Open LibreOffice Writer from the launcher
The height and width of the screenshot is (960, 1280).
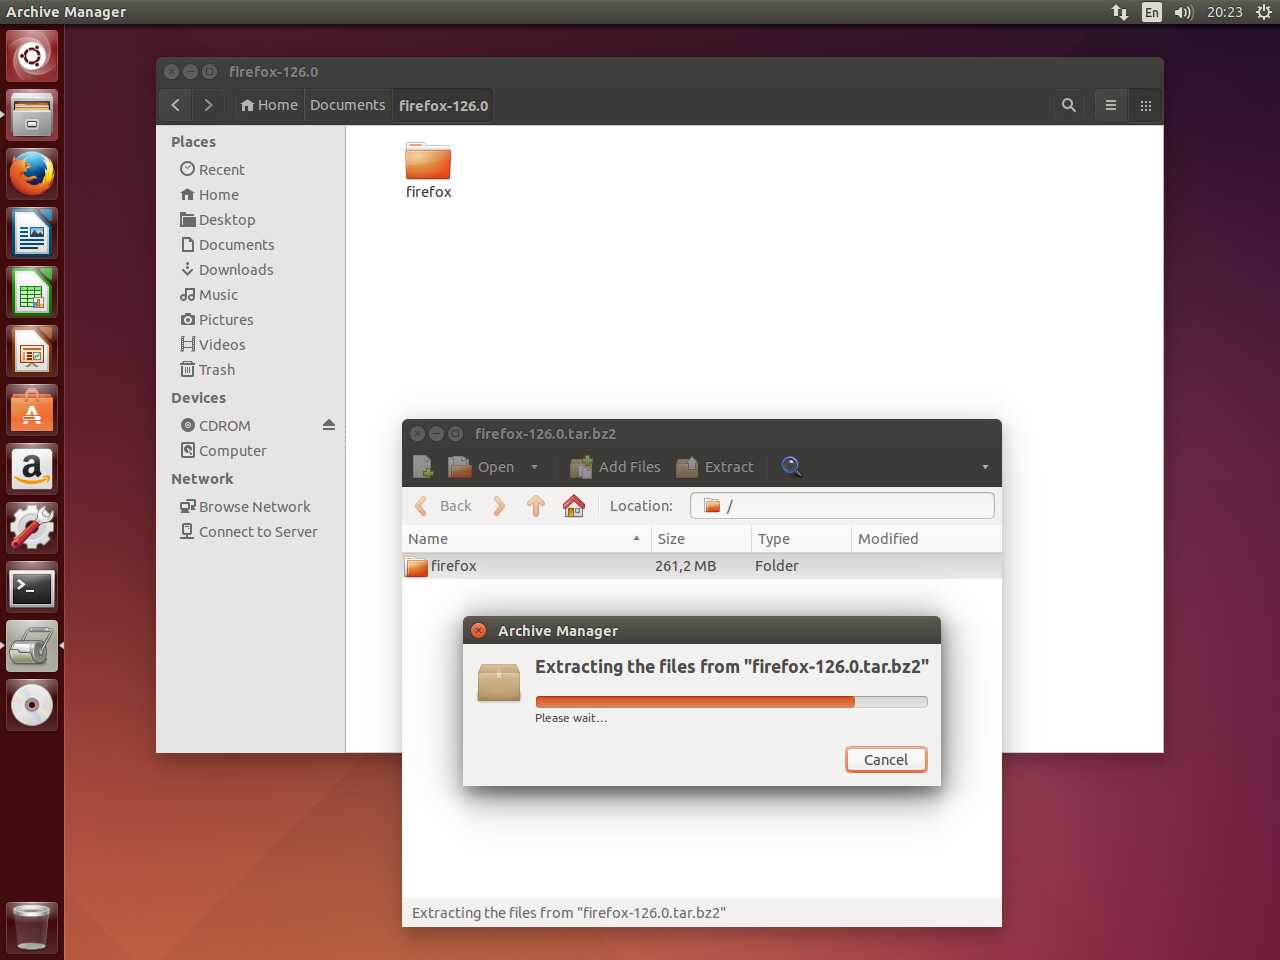(32, 233)
